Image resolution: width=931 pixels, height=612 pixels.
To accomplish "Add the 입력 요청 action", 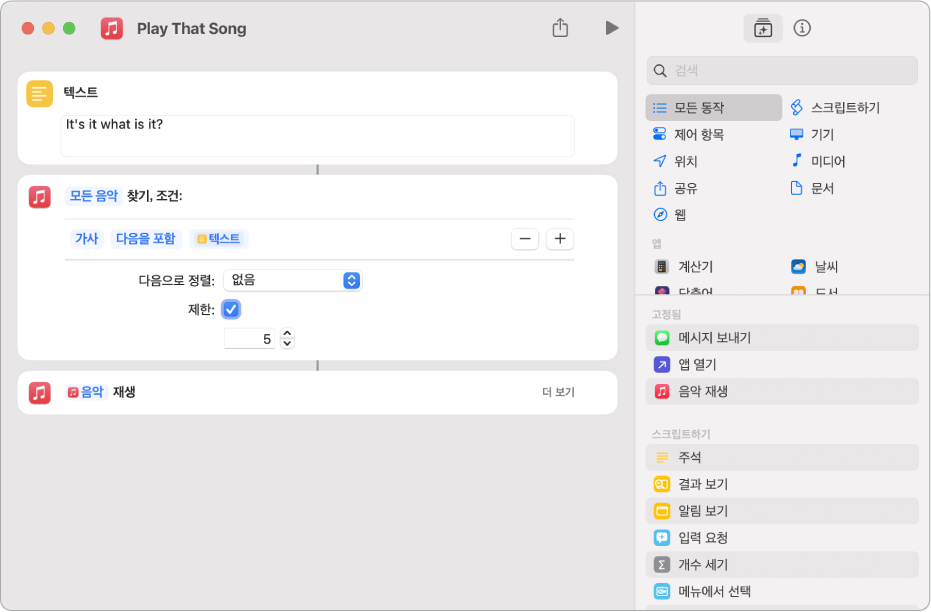I will 782,538.
